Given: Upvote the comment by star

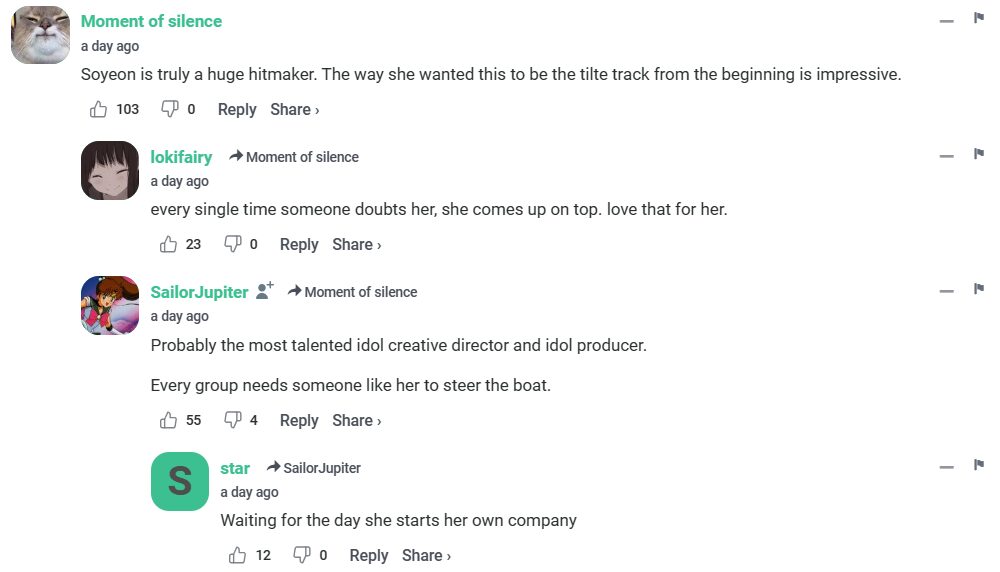Looking at the screenshot, I should point(238,555).
